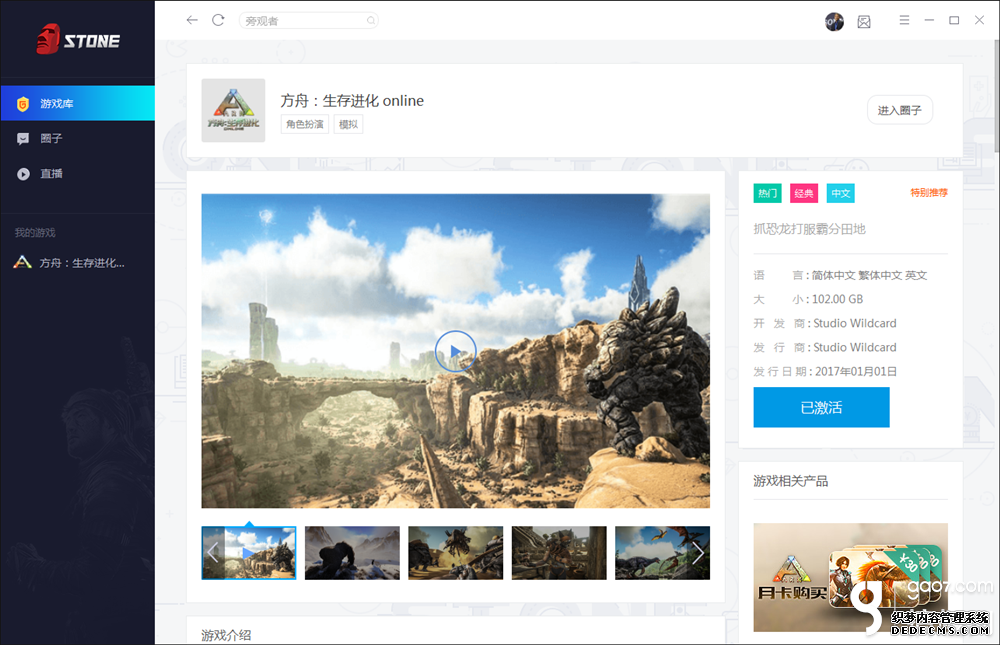Click the release date 2017年01月01日

(x=856, y=371)
